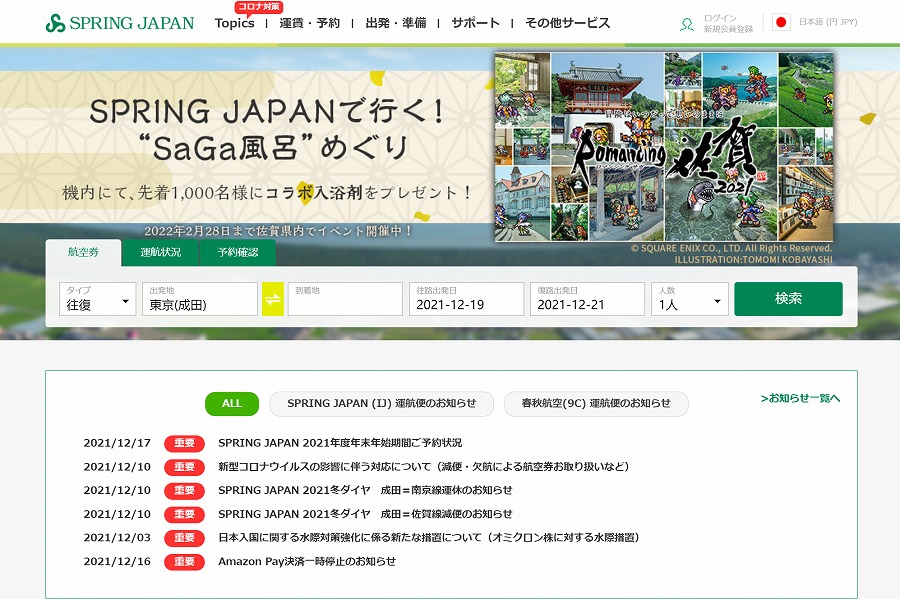This screenshot has height=599, width=900.
Task: Select the 航空券 tab
Action: pos(83,252)
